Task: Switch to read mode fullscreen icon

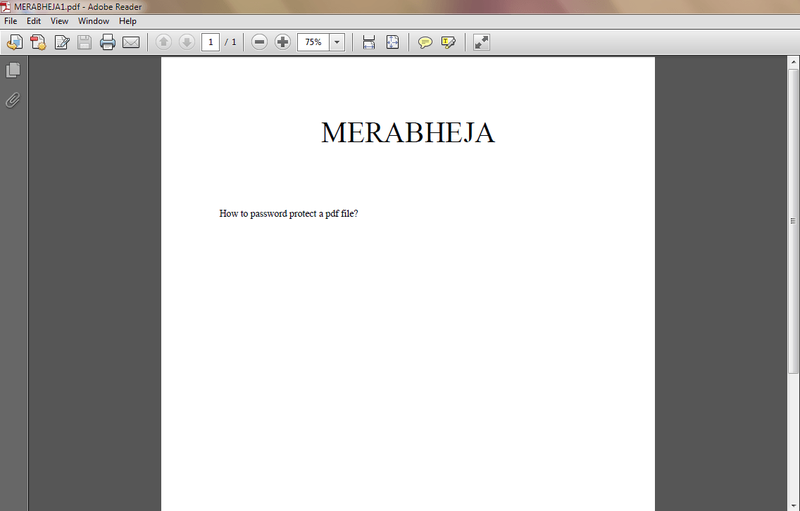Action: tap(481, 42)
